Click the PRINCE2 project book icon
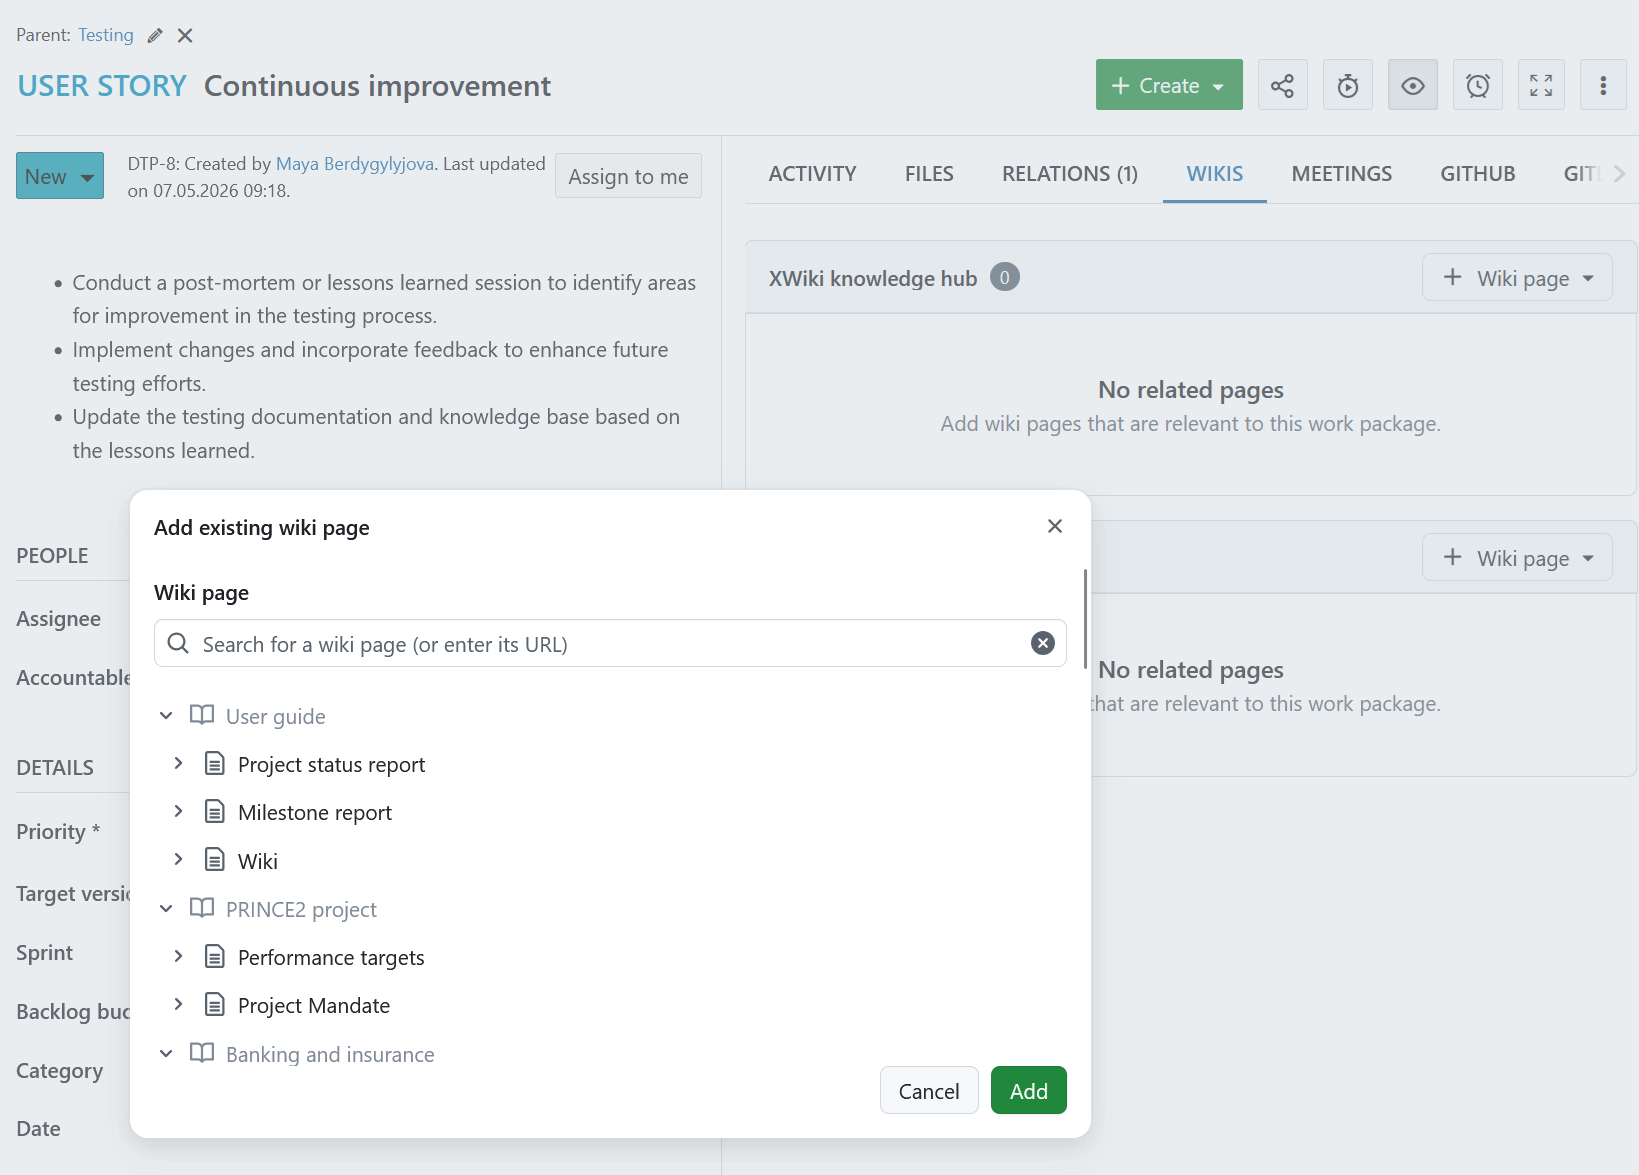Image resolution: width=1639 pixels, height=1175 pixels. tap(202, 909)
